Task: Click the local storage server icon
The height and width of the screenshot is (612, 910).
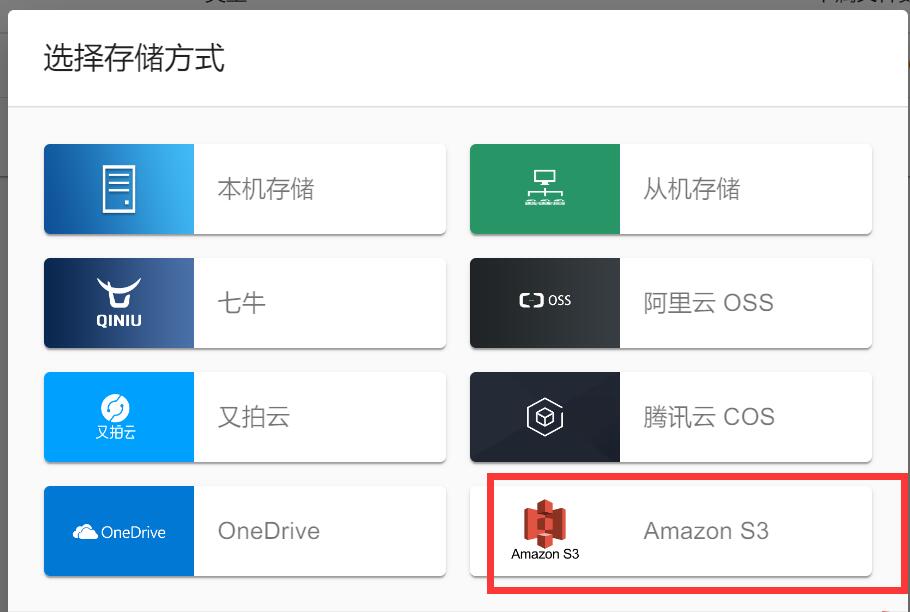Action: coord(119,189)
